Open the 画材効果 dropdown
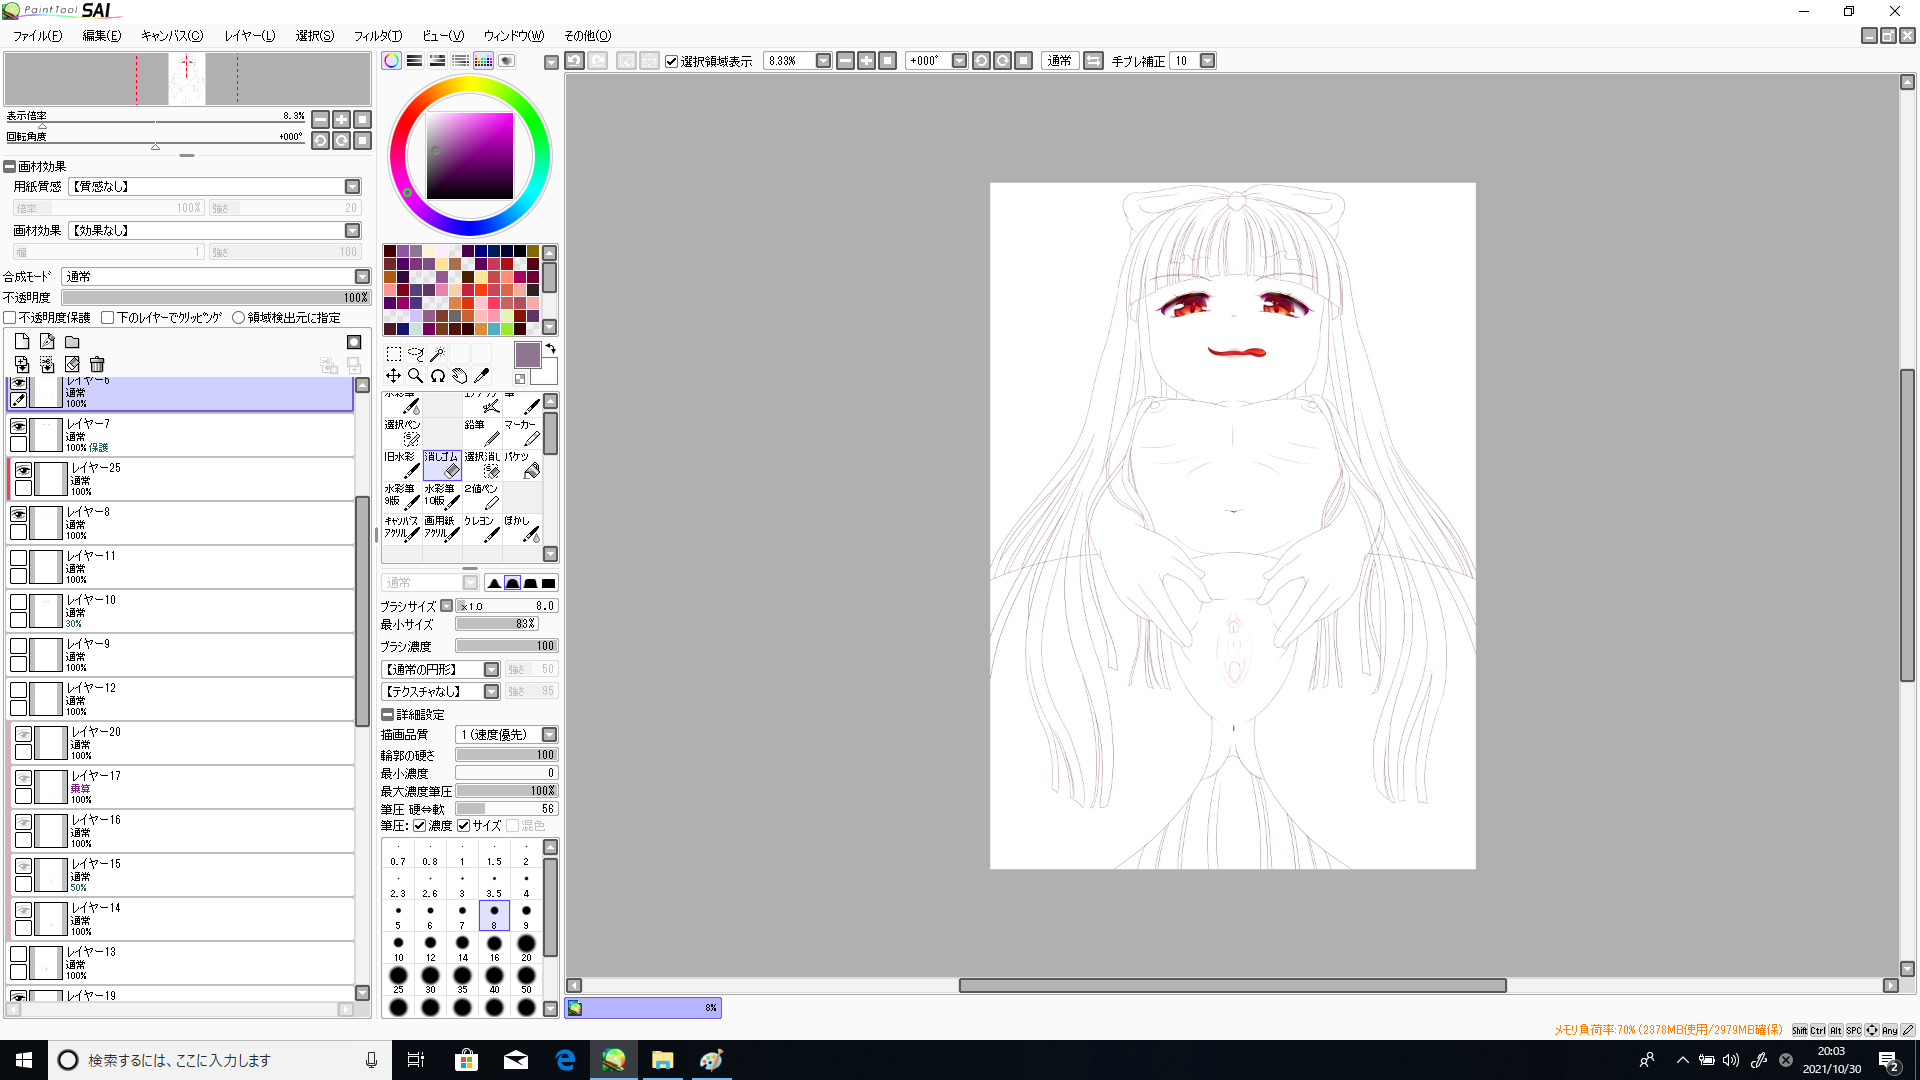The width and height of the screenshot is (1920, 1080). pyautogui.click(x=352, y=231)
